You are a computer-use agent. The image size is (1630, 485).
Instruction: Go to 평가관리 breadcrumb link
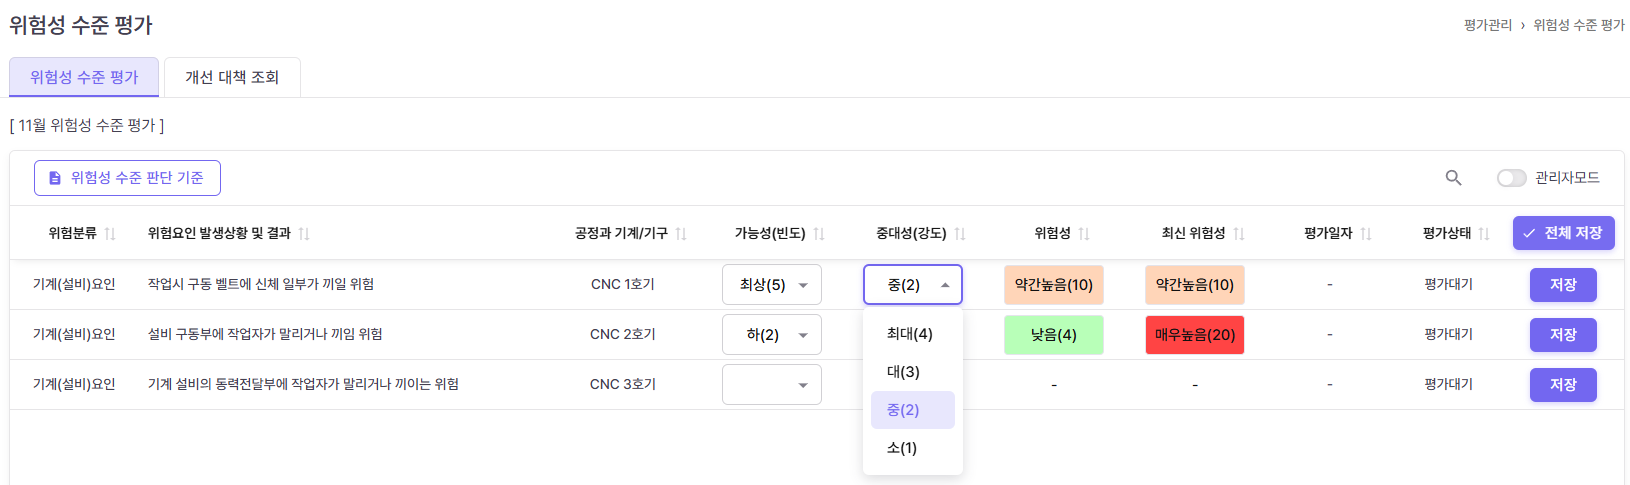click(1488, 25)
